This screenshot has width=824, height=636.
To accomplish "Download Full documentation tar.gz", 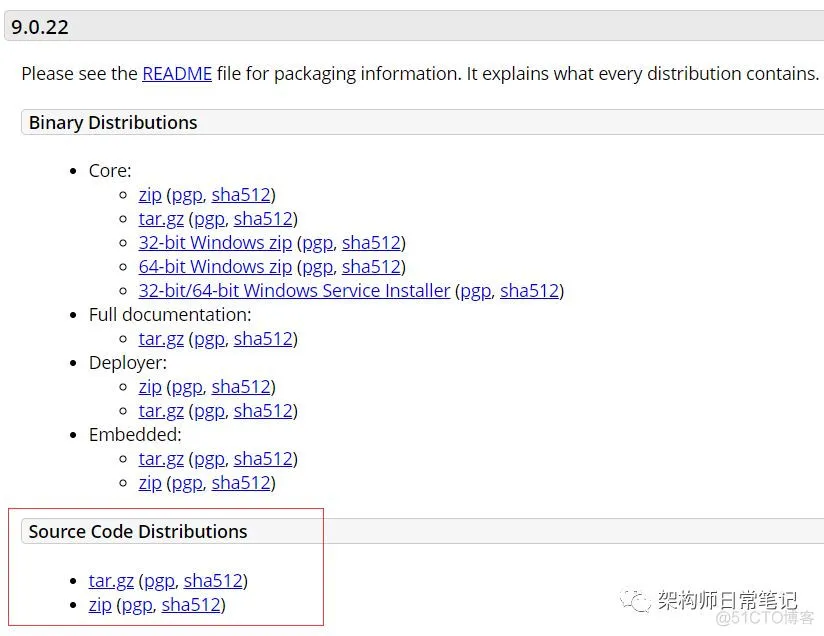I will tap(161, 339).
